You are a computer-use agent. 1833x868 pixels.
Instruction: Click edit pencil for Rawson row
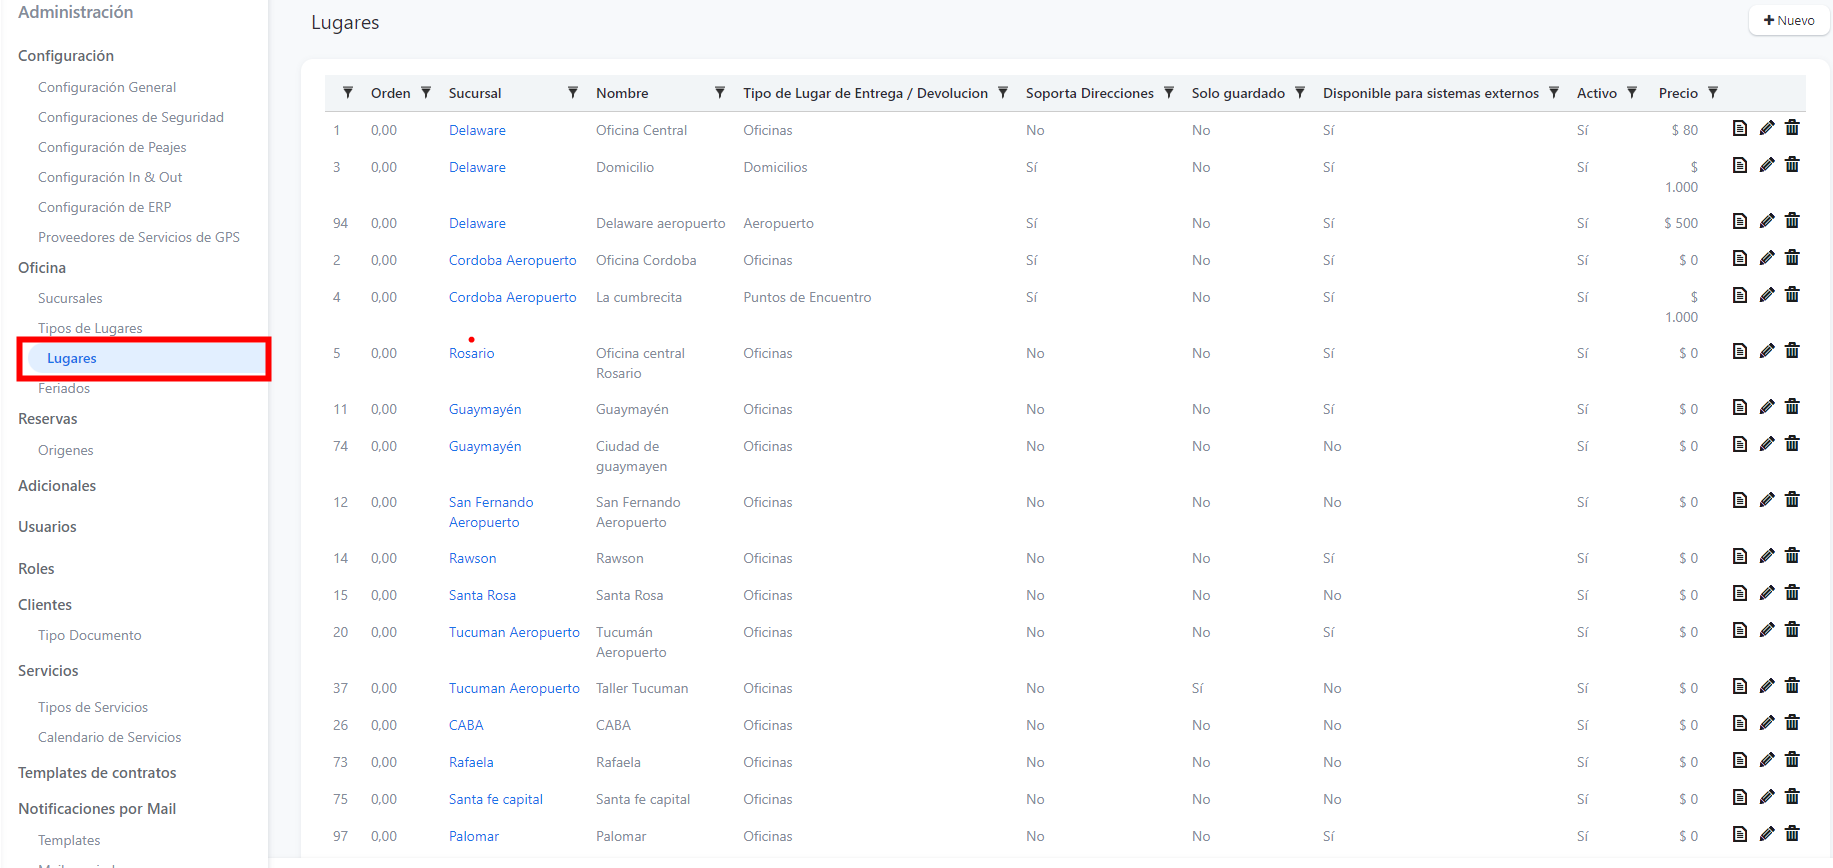1766,556
